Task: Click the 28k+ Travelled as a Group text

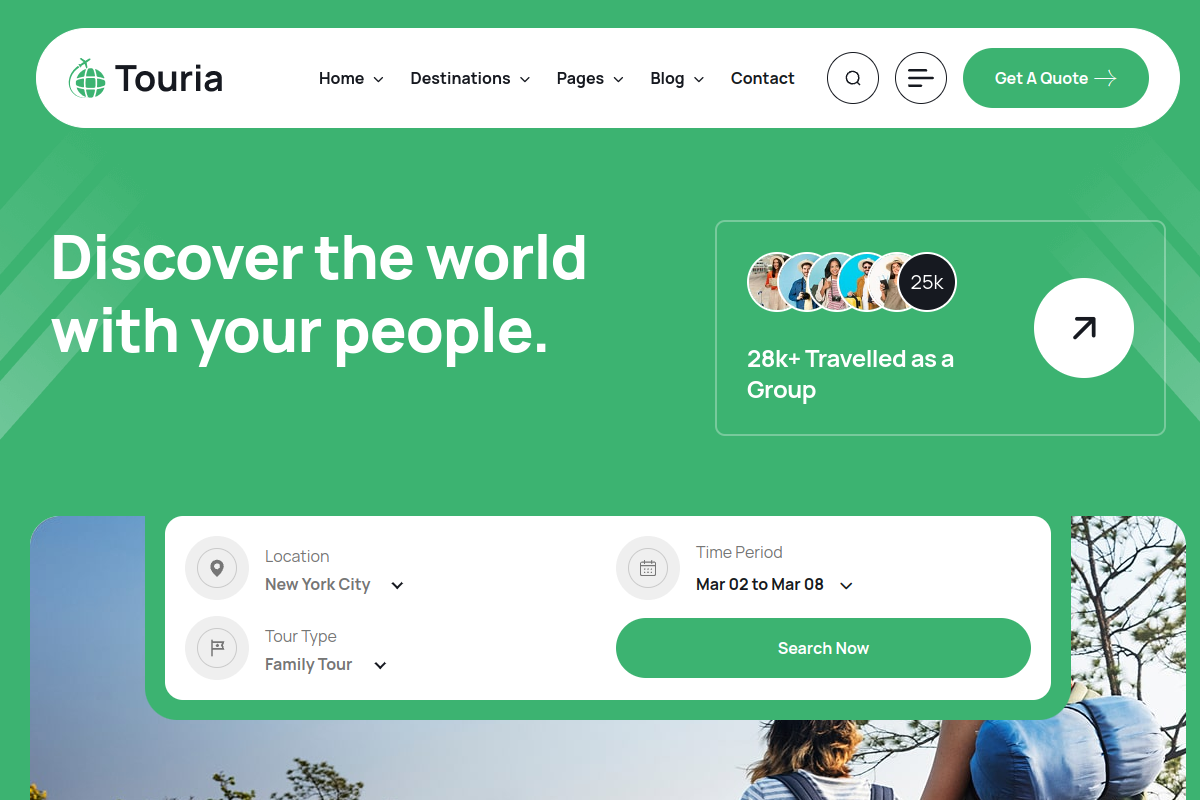Action: [850, 374]
